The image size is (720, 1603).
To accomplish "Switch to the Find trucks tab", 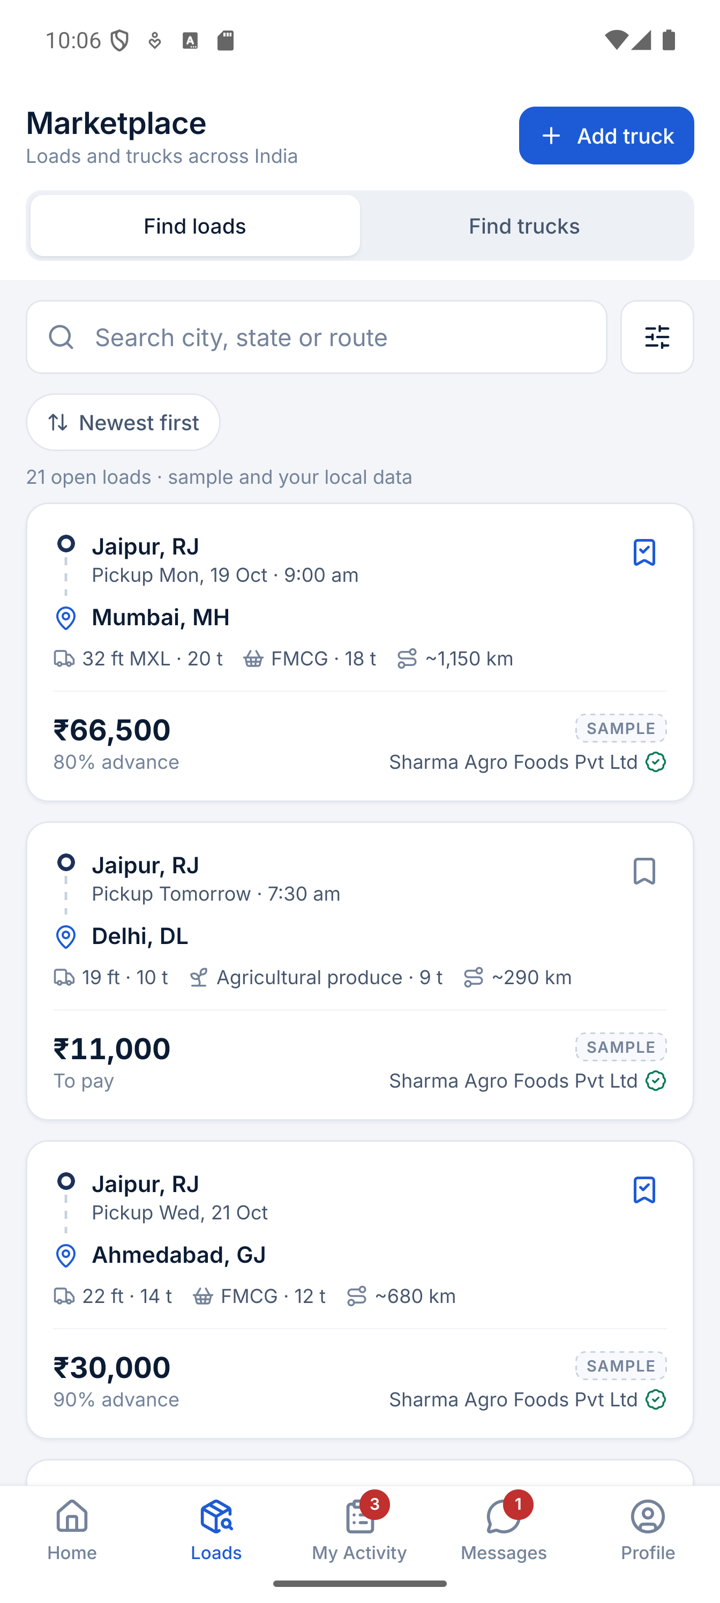I will pyautogui.click(x=524, y=226).
